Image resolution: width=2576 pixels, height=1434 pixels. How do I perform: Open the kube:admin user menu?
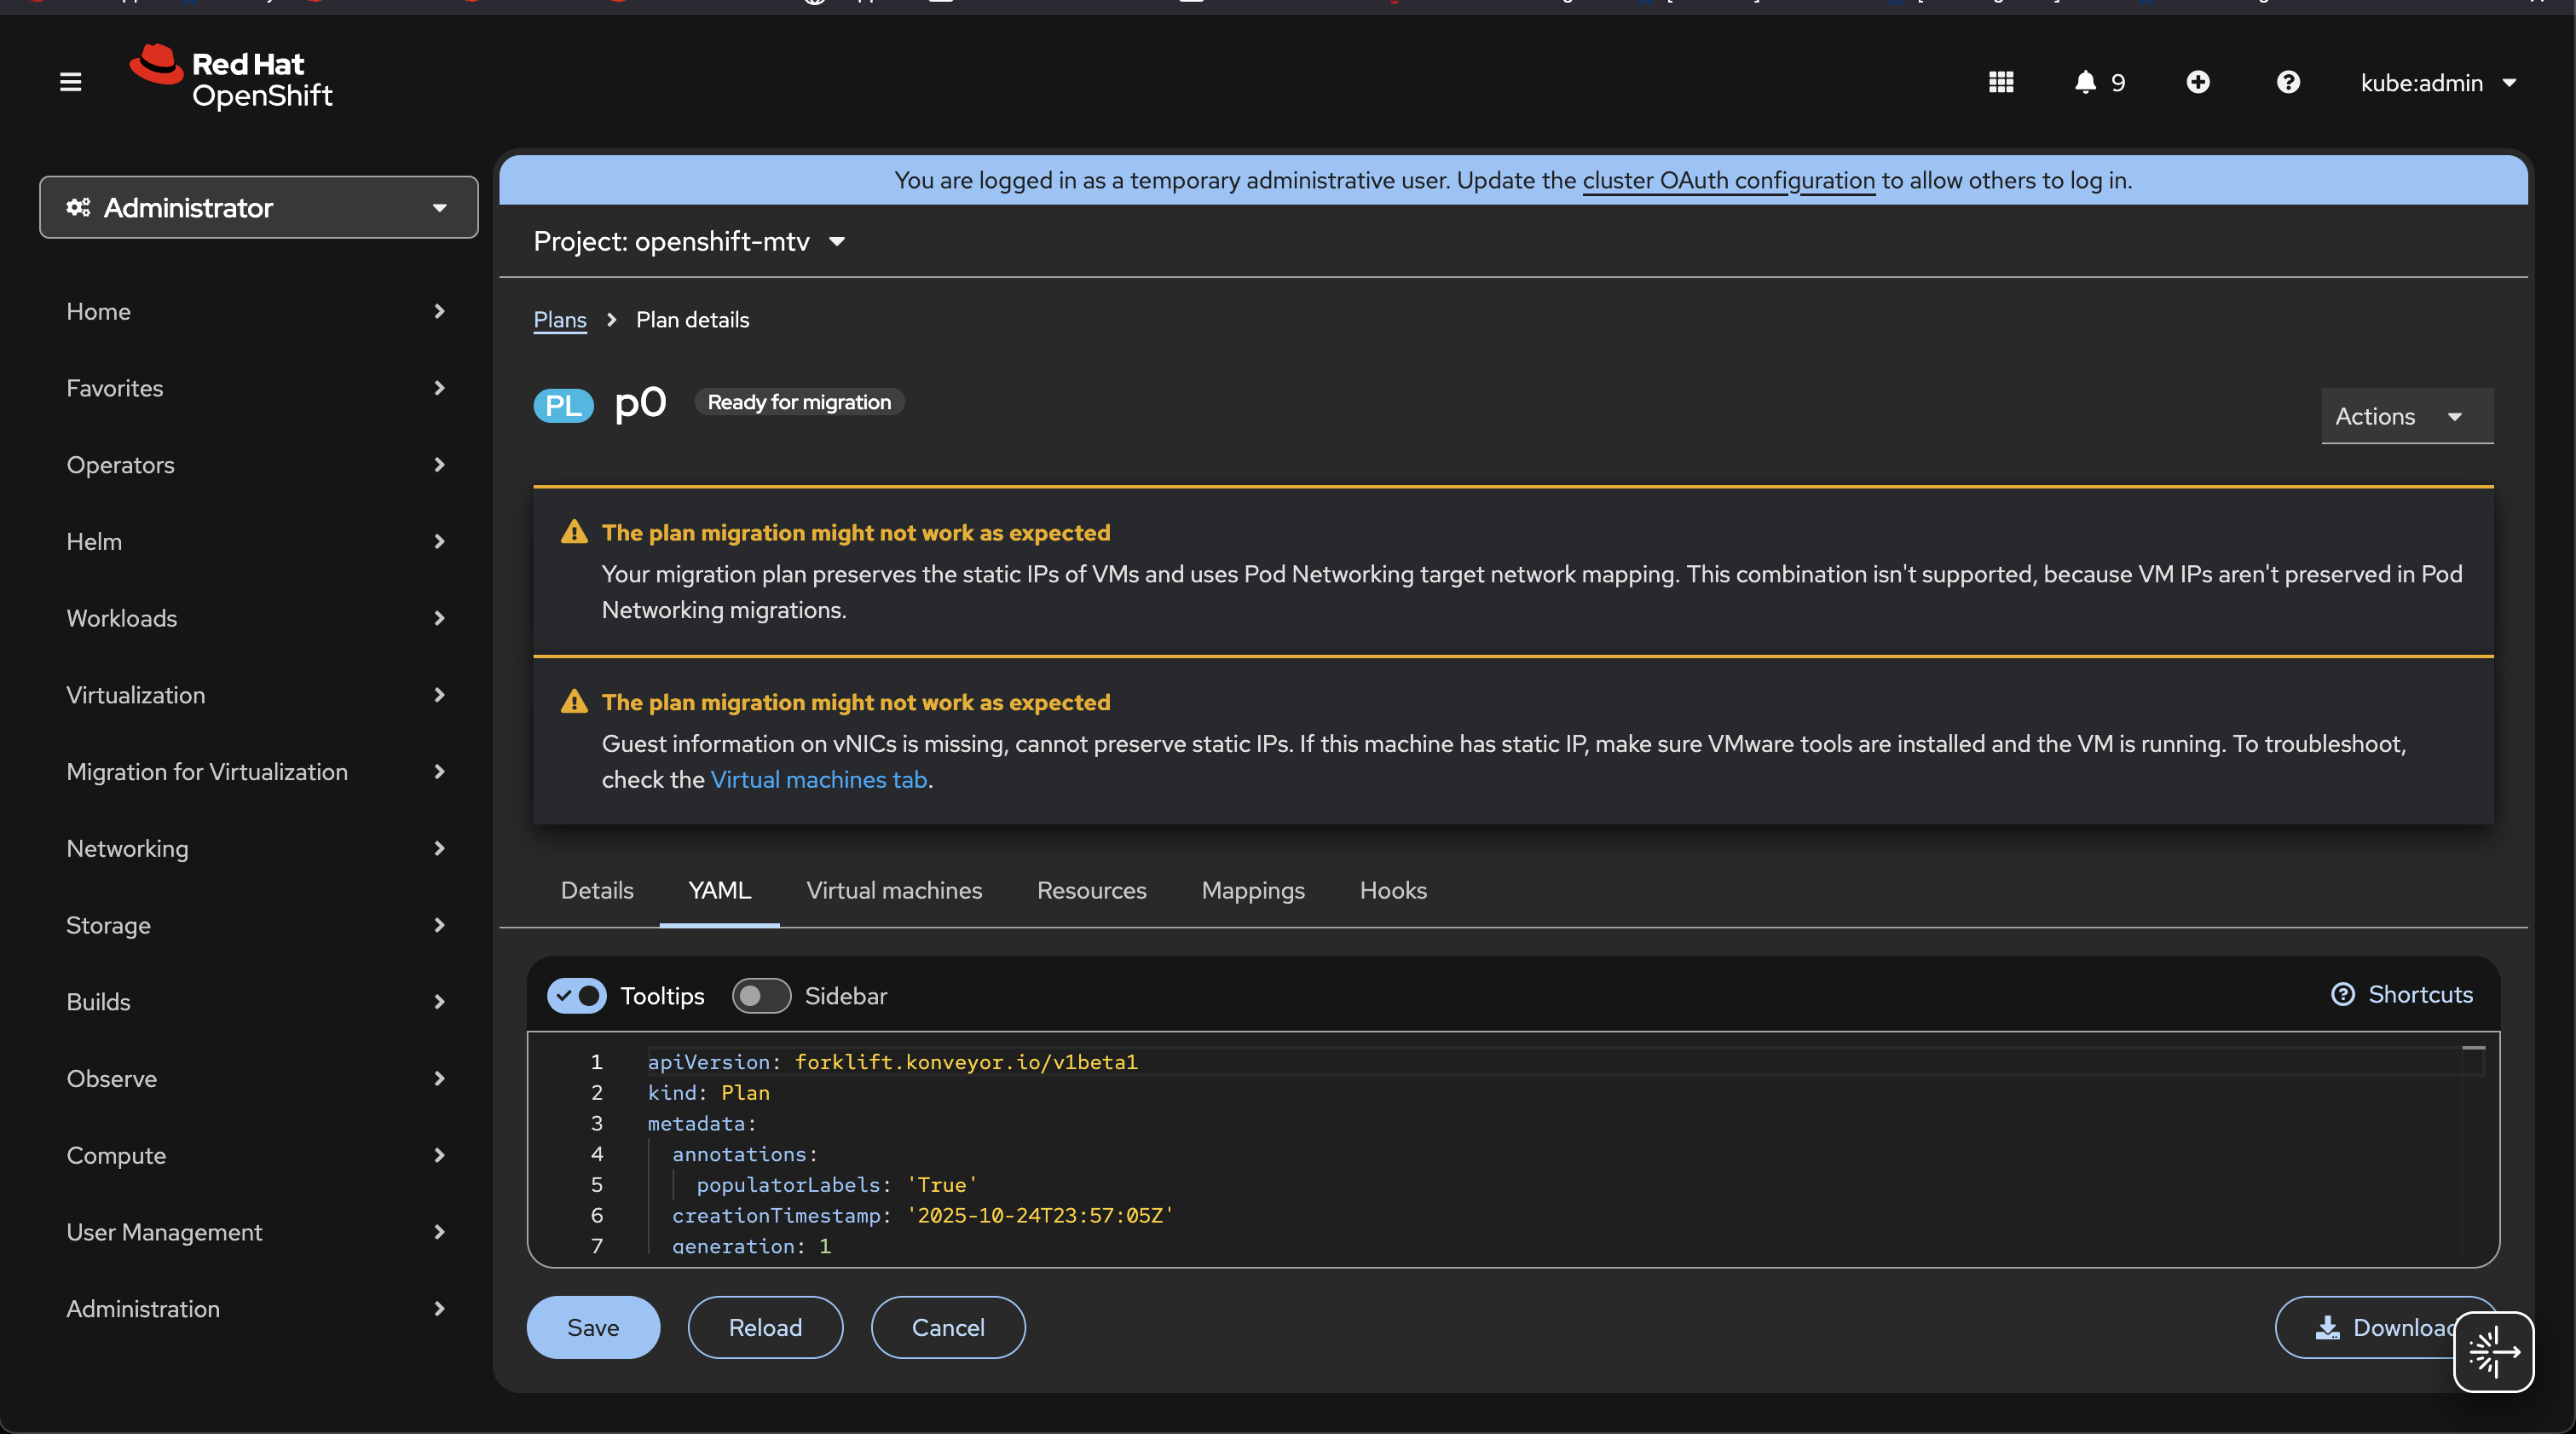click(x=2437, y=82)
